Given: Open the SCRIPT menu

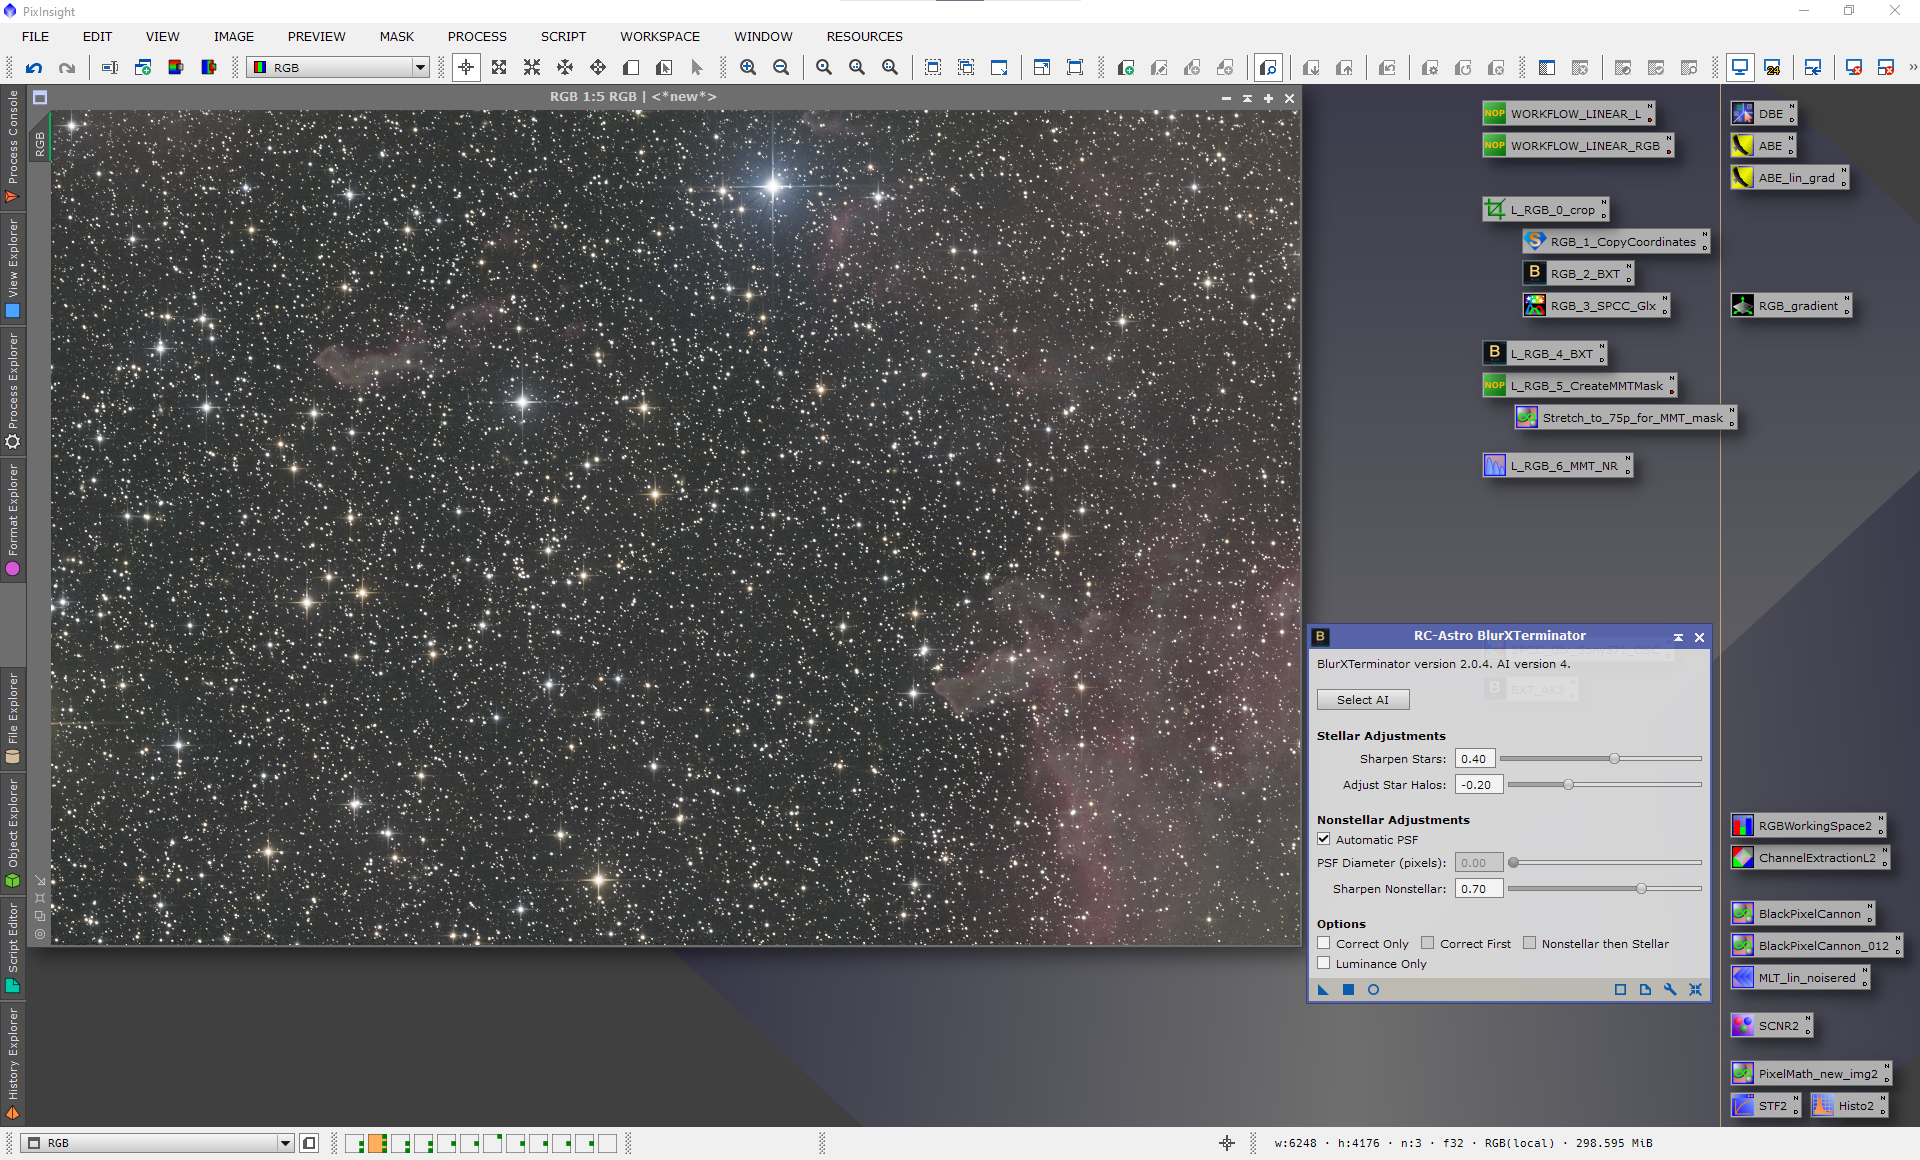Looking at the screenshot, I should coord(563,36).
